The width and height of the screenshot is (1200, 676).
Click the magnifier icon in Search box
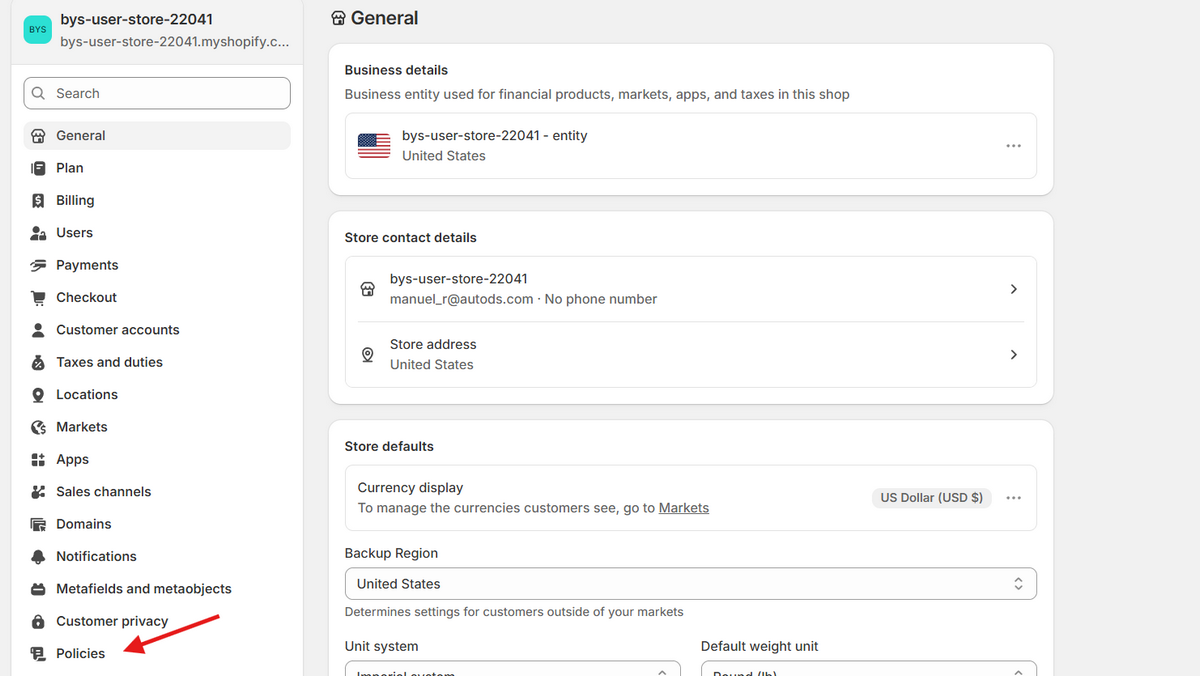tap(39, 93)
